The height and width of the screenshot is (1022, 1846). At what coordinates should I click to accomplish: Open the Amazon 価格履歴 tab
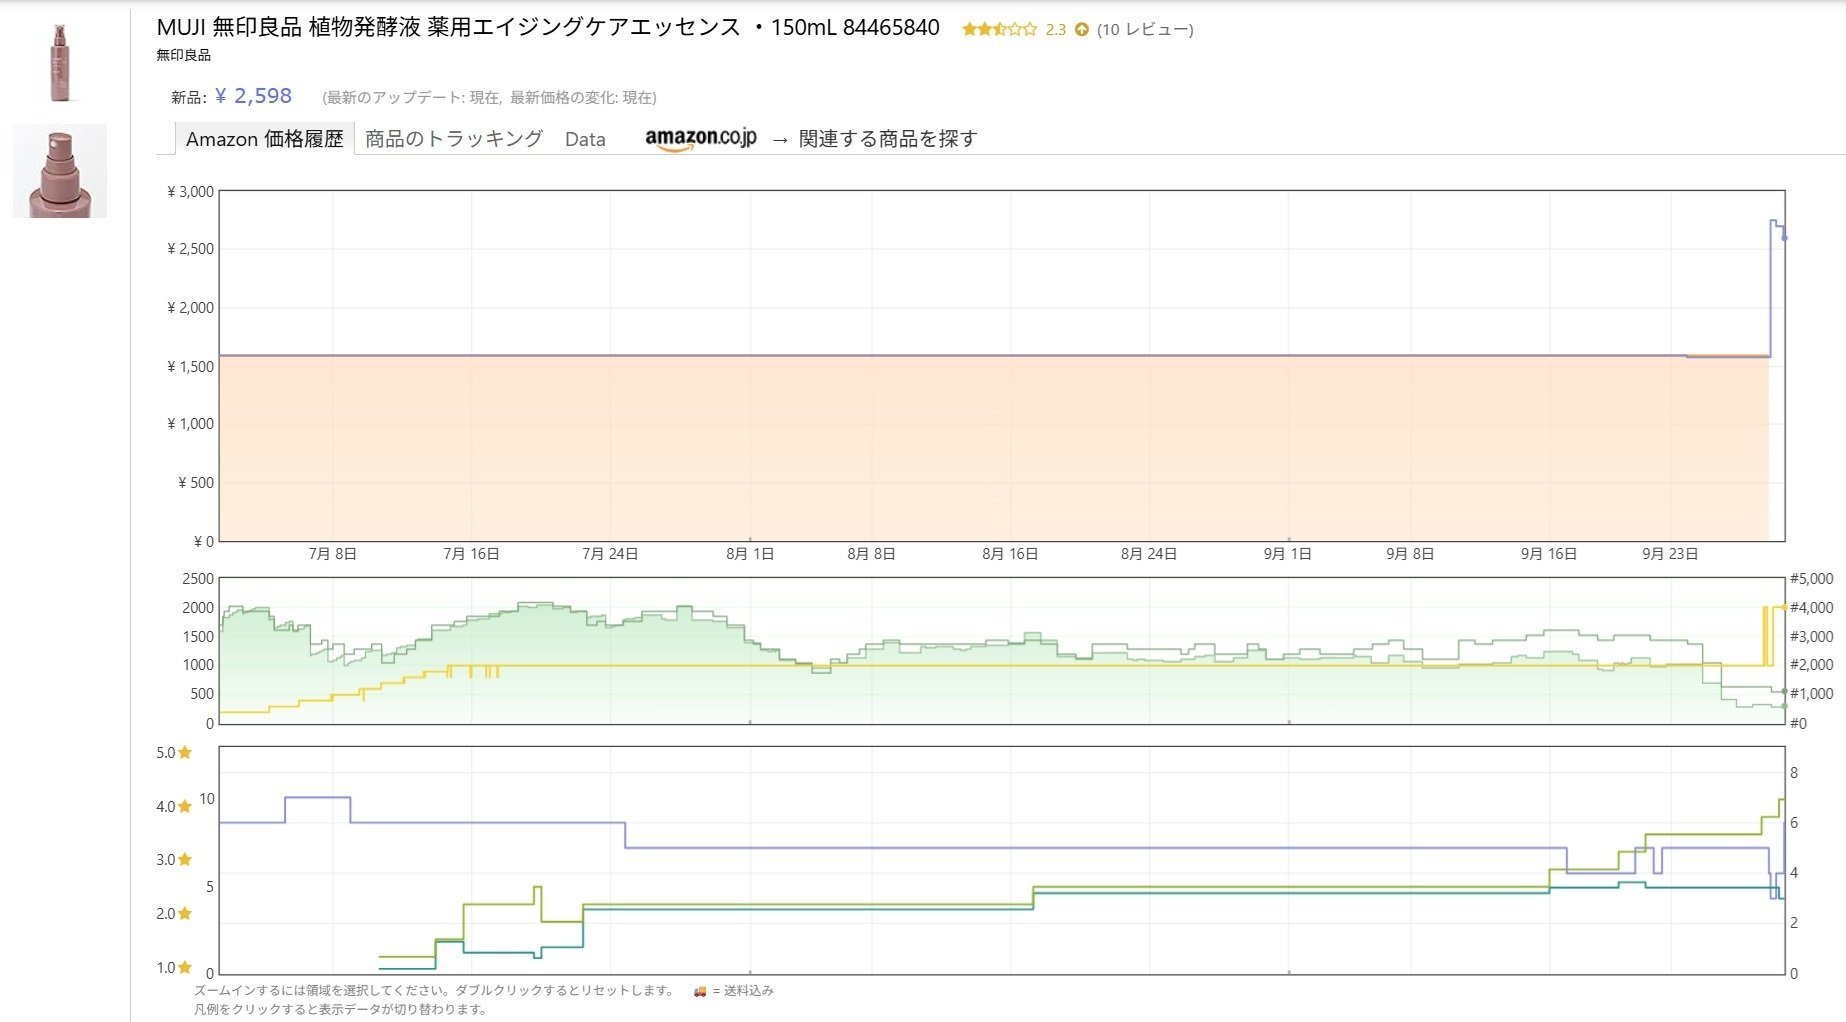tap(264, 139)
